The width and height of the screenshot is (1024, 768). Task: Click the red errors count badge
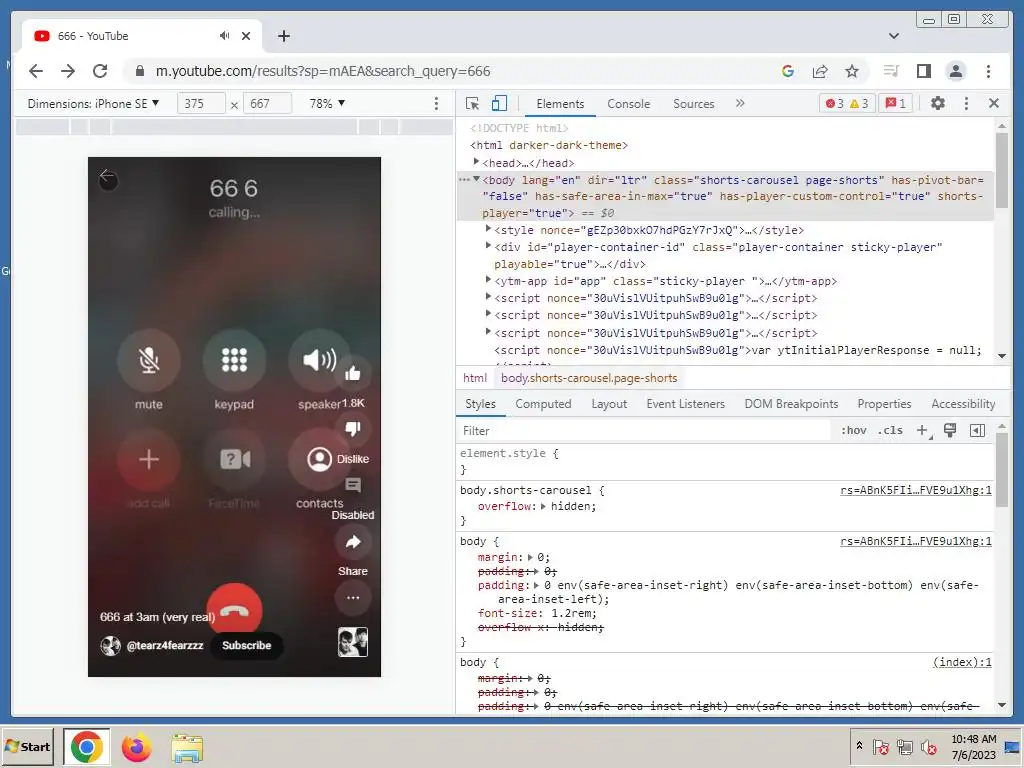835,103
